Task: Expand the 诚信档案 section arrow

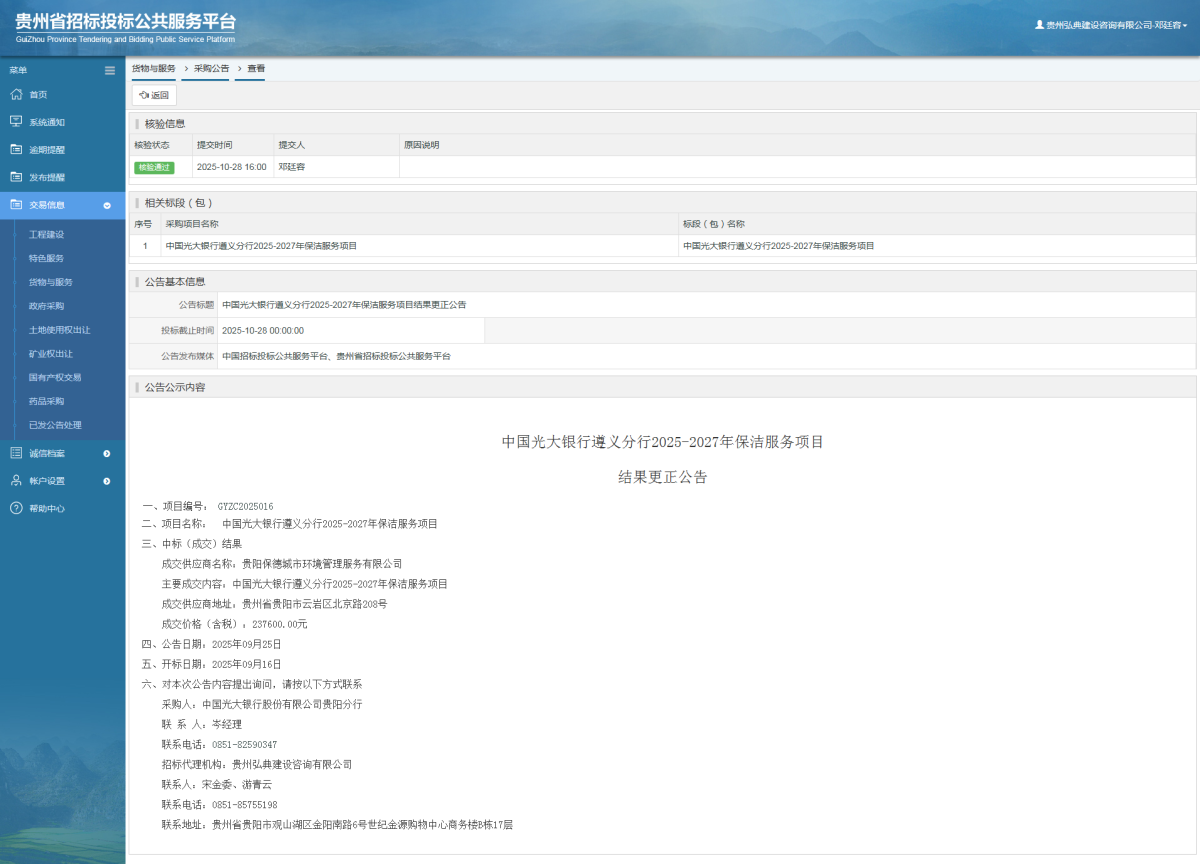Action: (x=108, y=453)
